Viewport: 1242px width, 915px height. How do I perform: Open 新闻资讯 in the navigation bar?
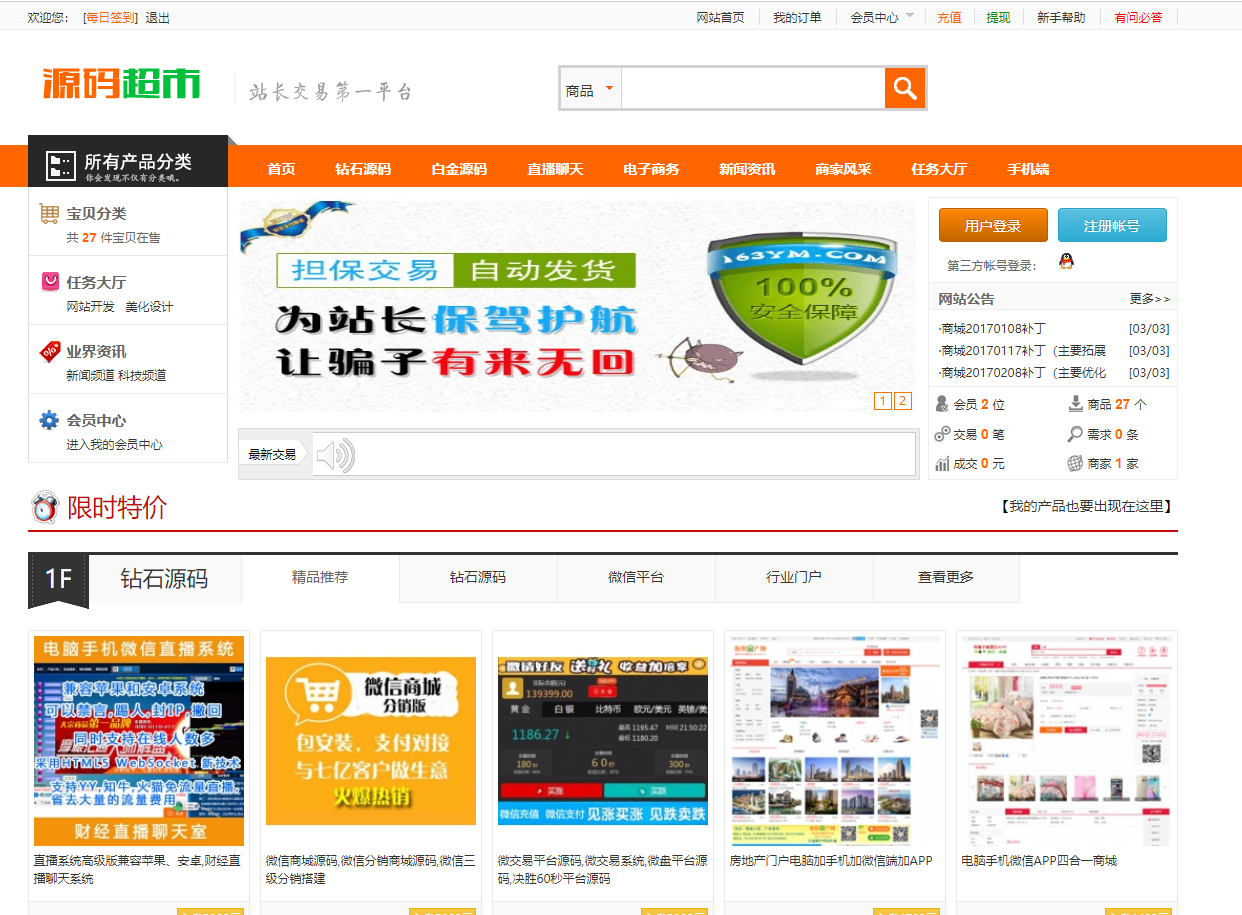[747, 169]
